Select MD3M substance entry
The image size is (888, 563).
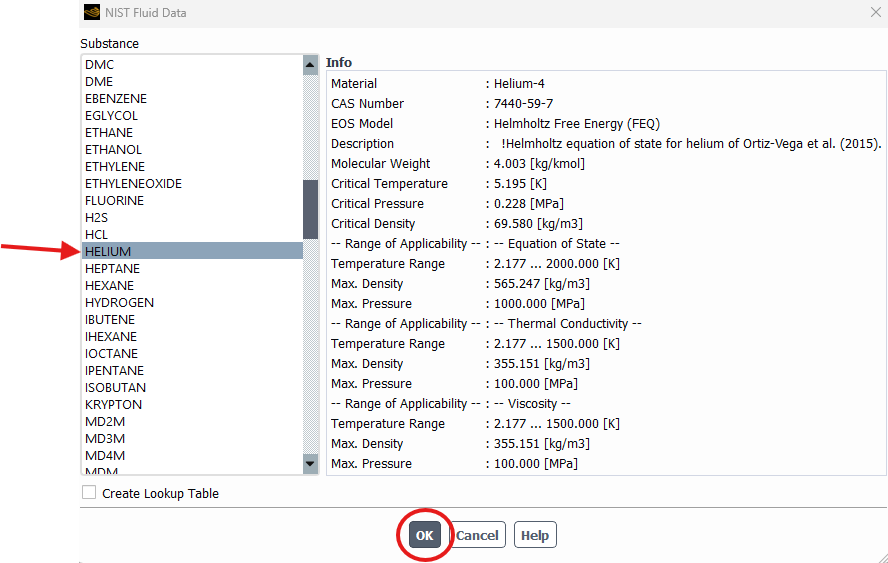(x=193, y=438)
